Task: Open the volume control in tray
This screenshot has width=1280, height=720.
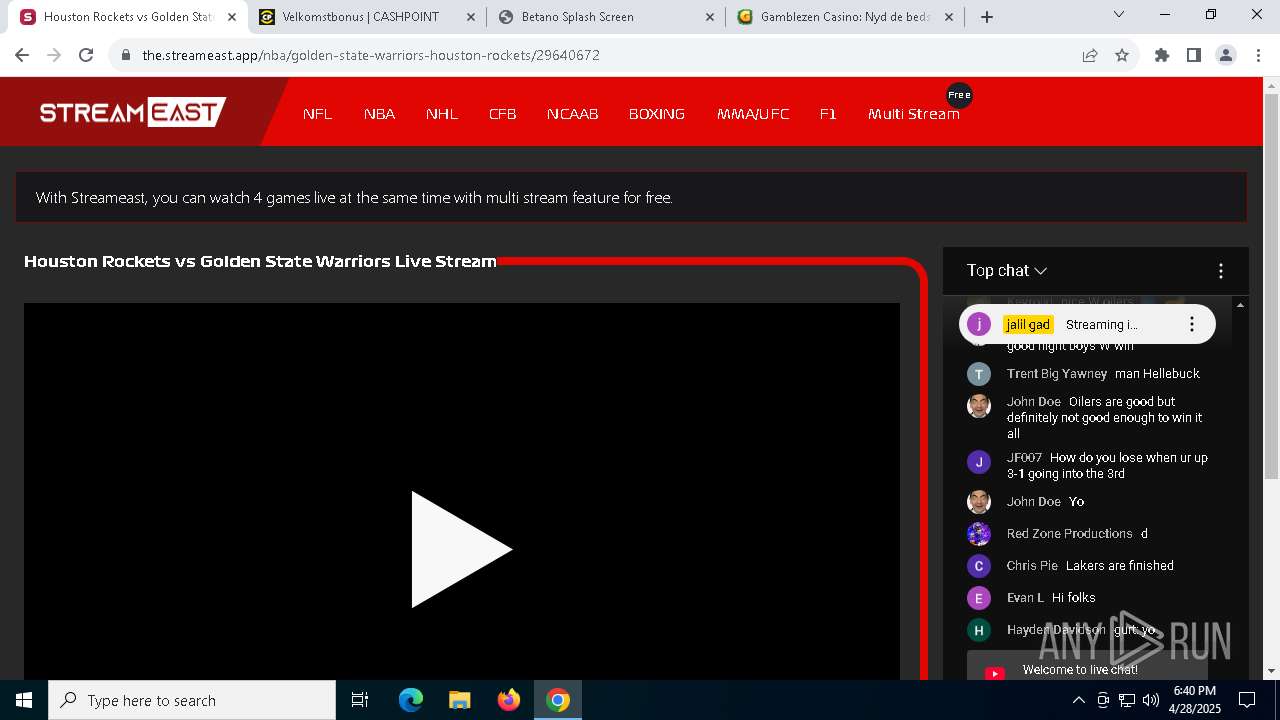Action: coord(1150,700)
